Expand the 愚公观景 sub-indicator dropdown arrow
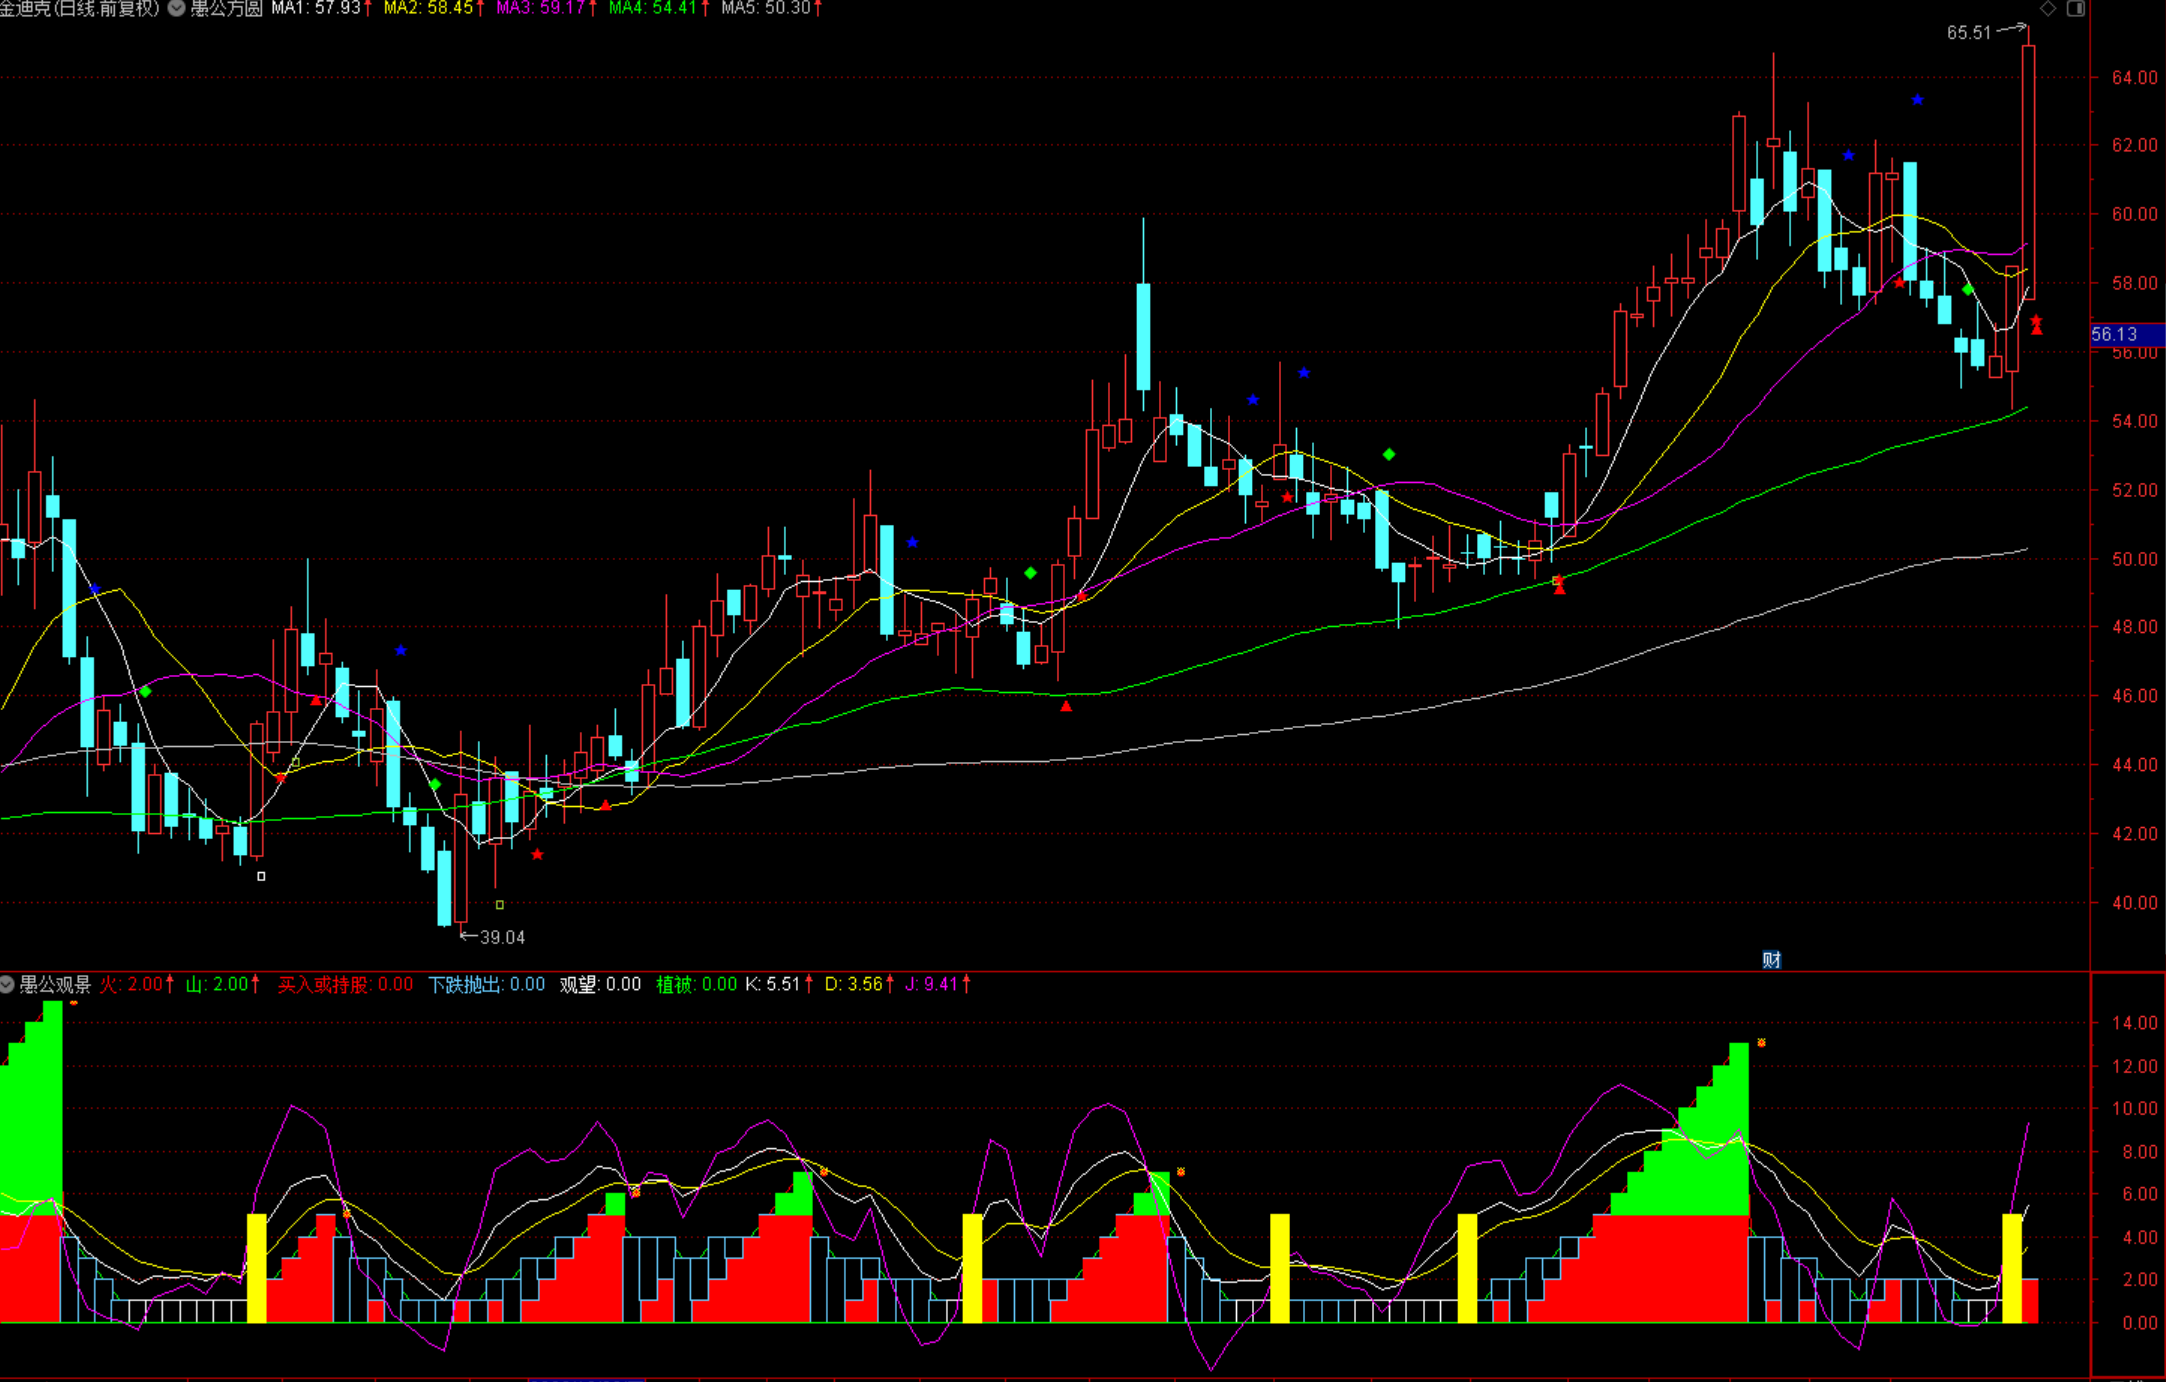Screen dimensions: 2166x1382 [x=7, y=985]
